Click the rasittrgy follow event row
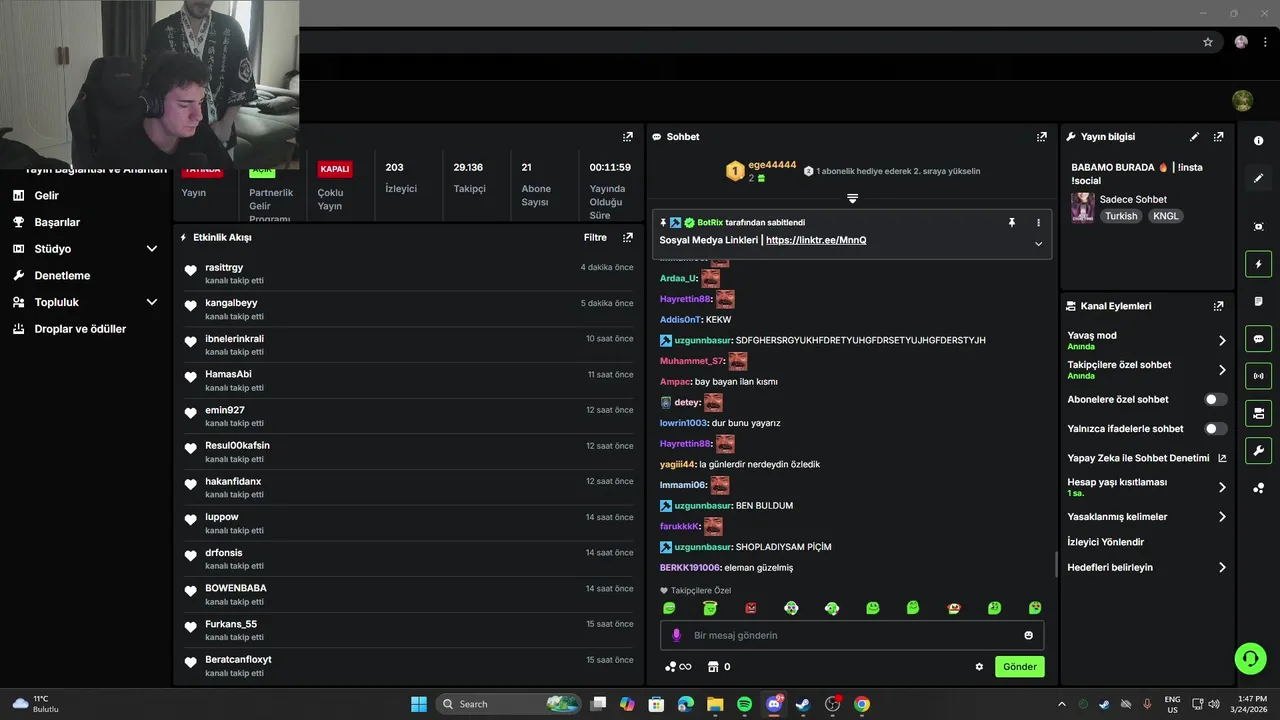This screenshot has height=720, width=1280. (409, 273)
